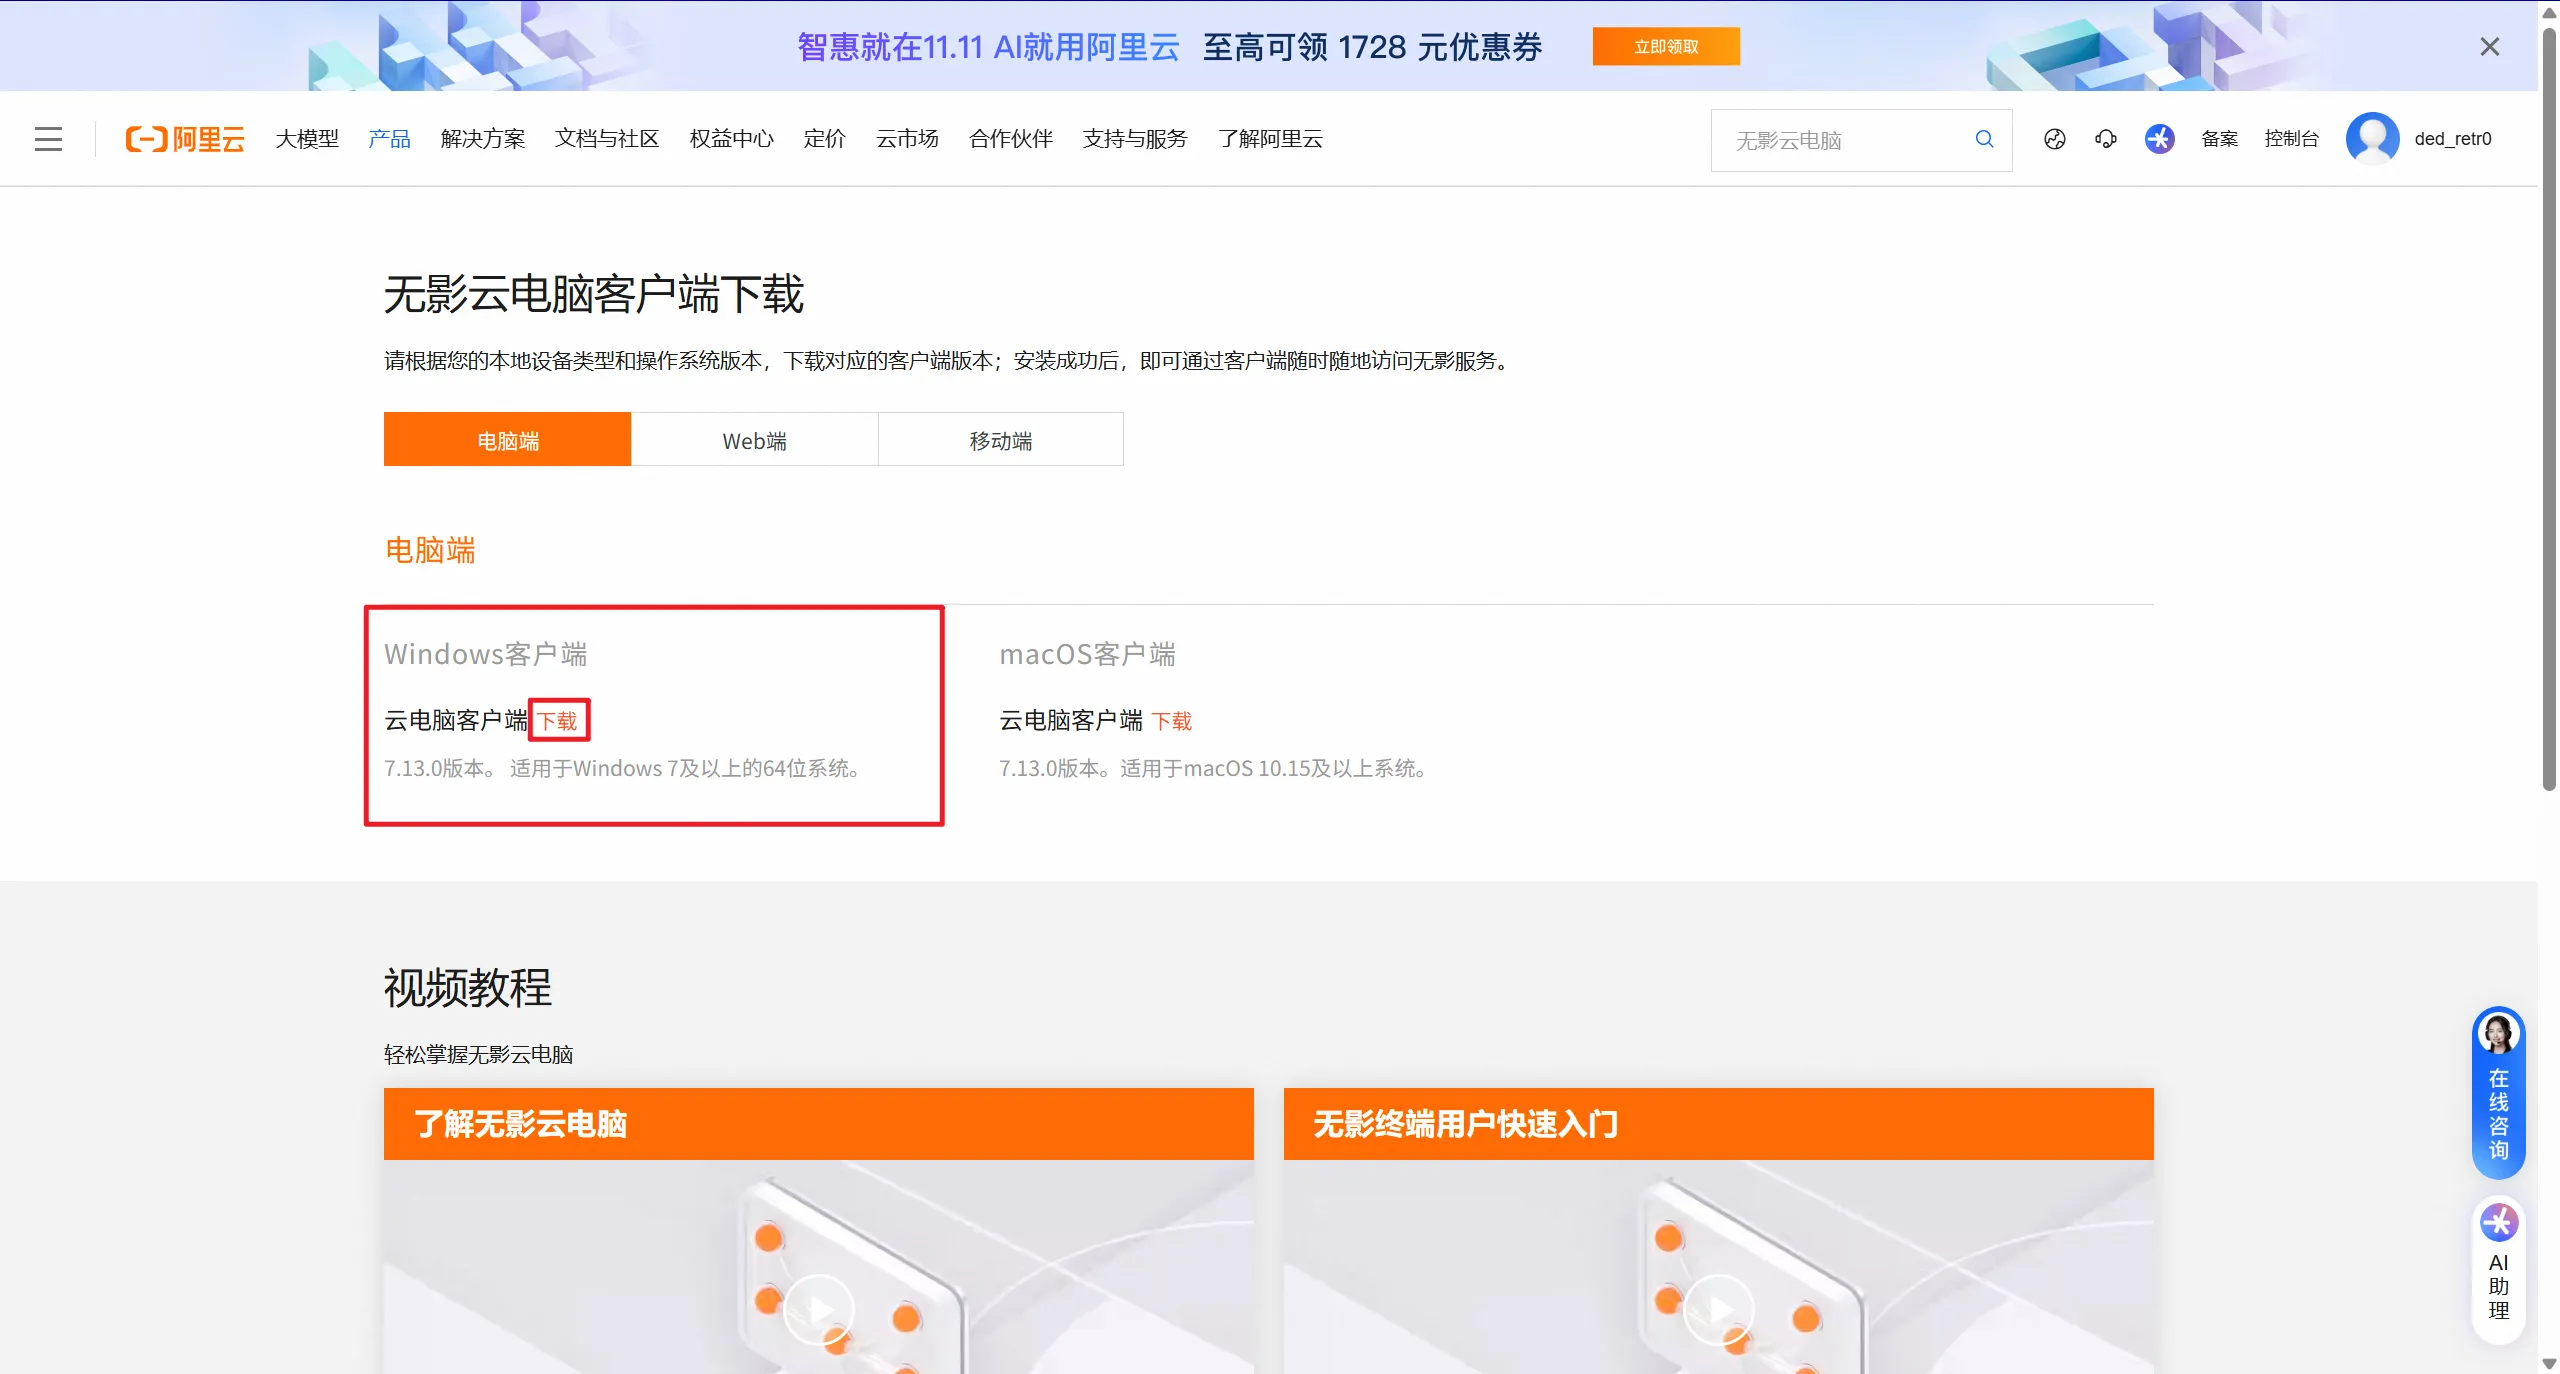Play the 了解无影云电脑 video

(818, 1309)
